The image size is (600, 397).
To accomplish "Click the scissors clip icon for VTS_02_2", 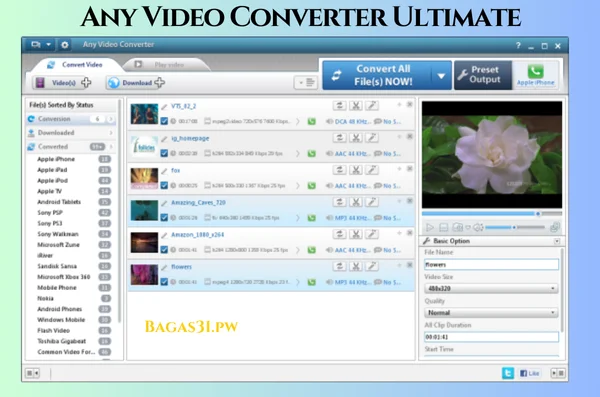I will tap(356, 105).
